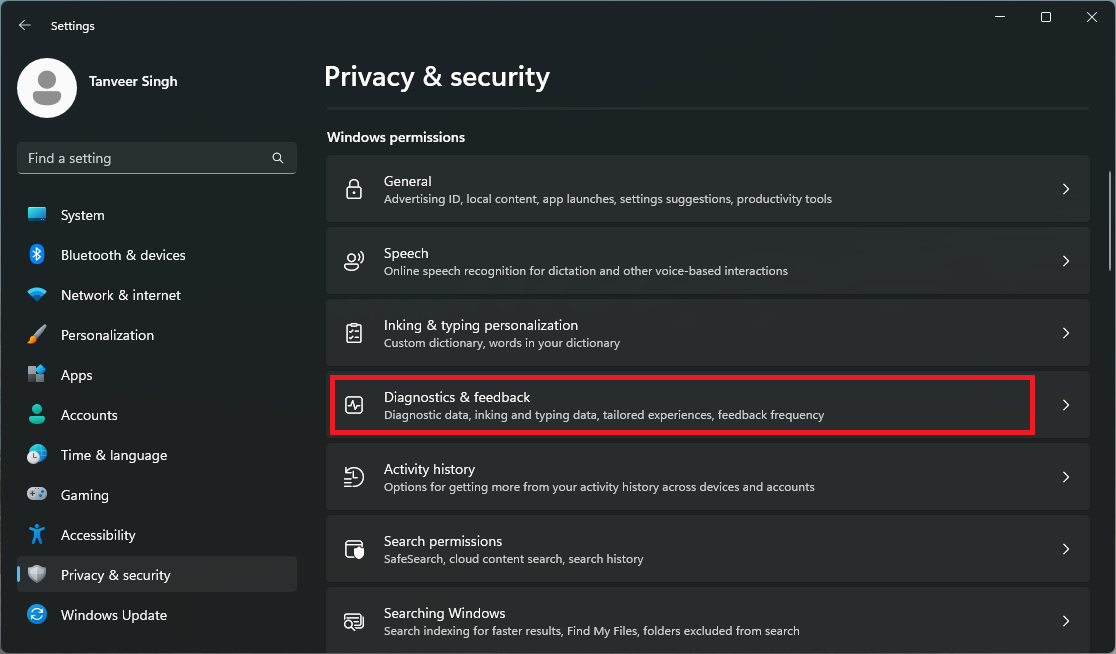Click the System icon in the sidebar
The height and width of the screenshot is (654, 1116).
(36, 215)
